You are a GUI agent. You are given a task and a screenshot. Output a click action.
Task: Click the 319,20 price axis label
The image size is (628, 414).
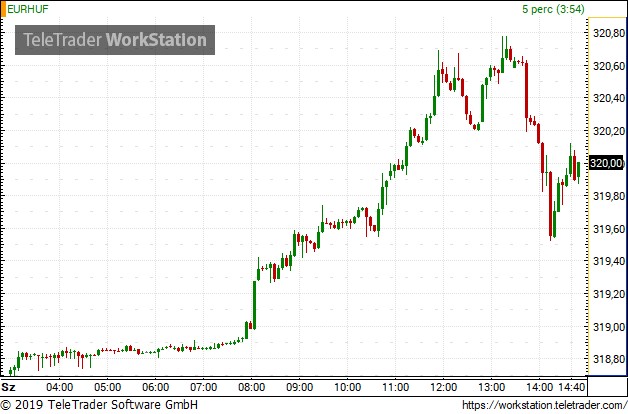point(608,294)
